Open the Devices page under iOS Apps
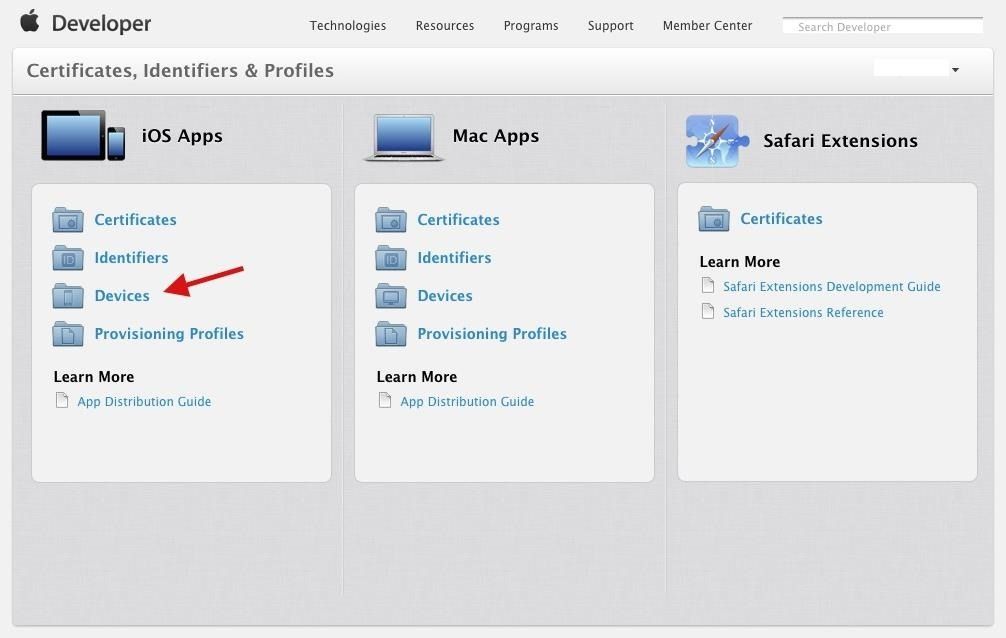Viewport: 1006px width, 638px height. (121, 295)
